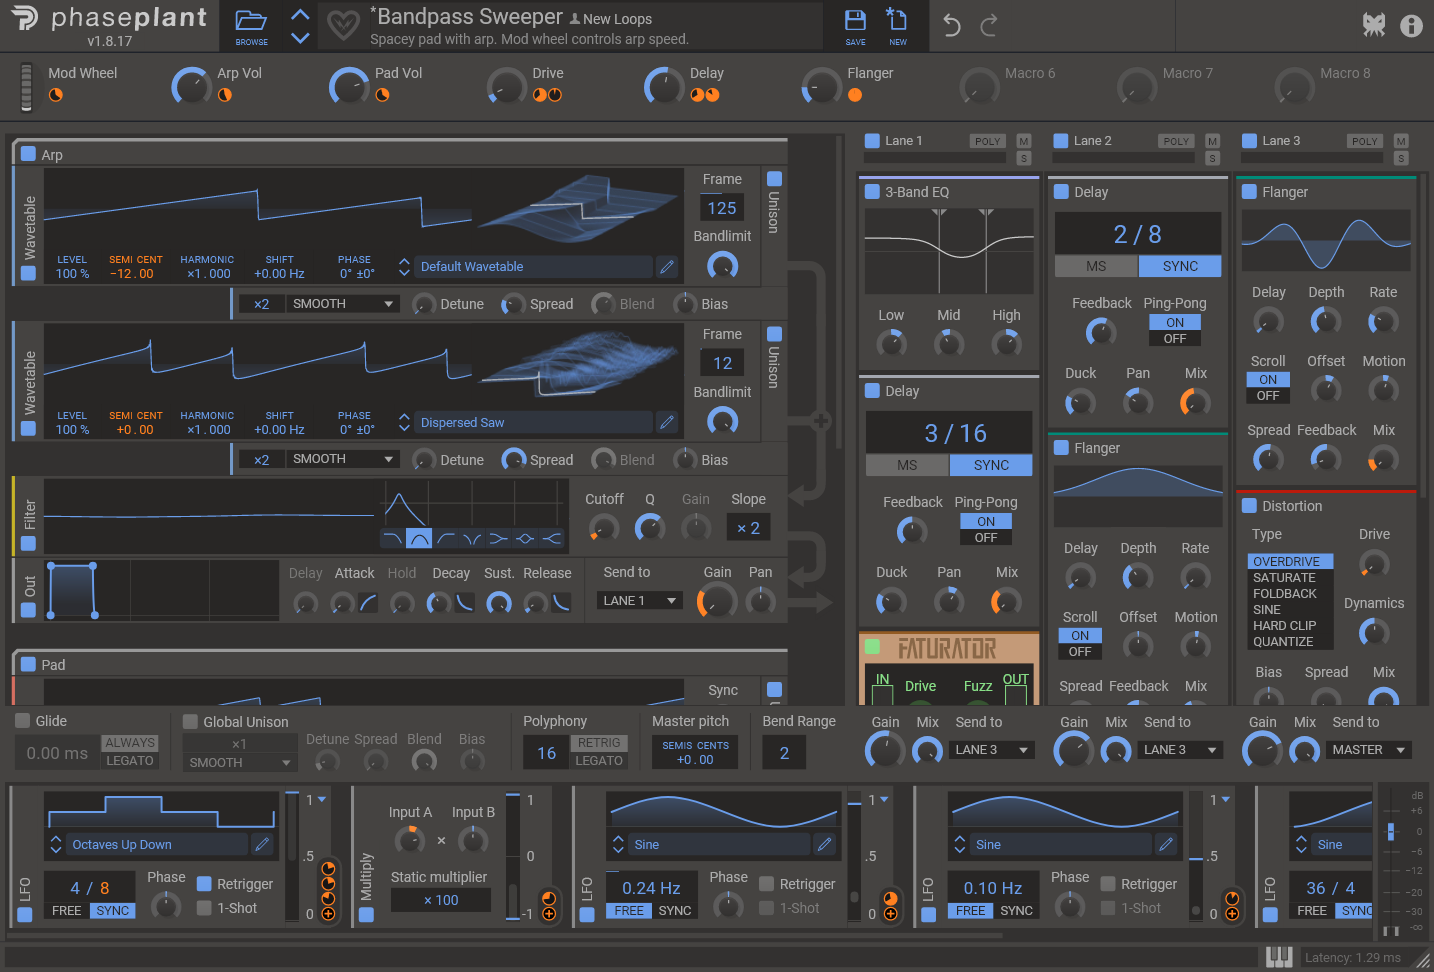
Task: Toggle Unison for first wavetable oscillator
Action: click(x=774, y=179)
